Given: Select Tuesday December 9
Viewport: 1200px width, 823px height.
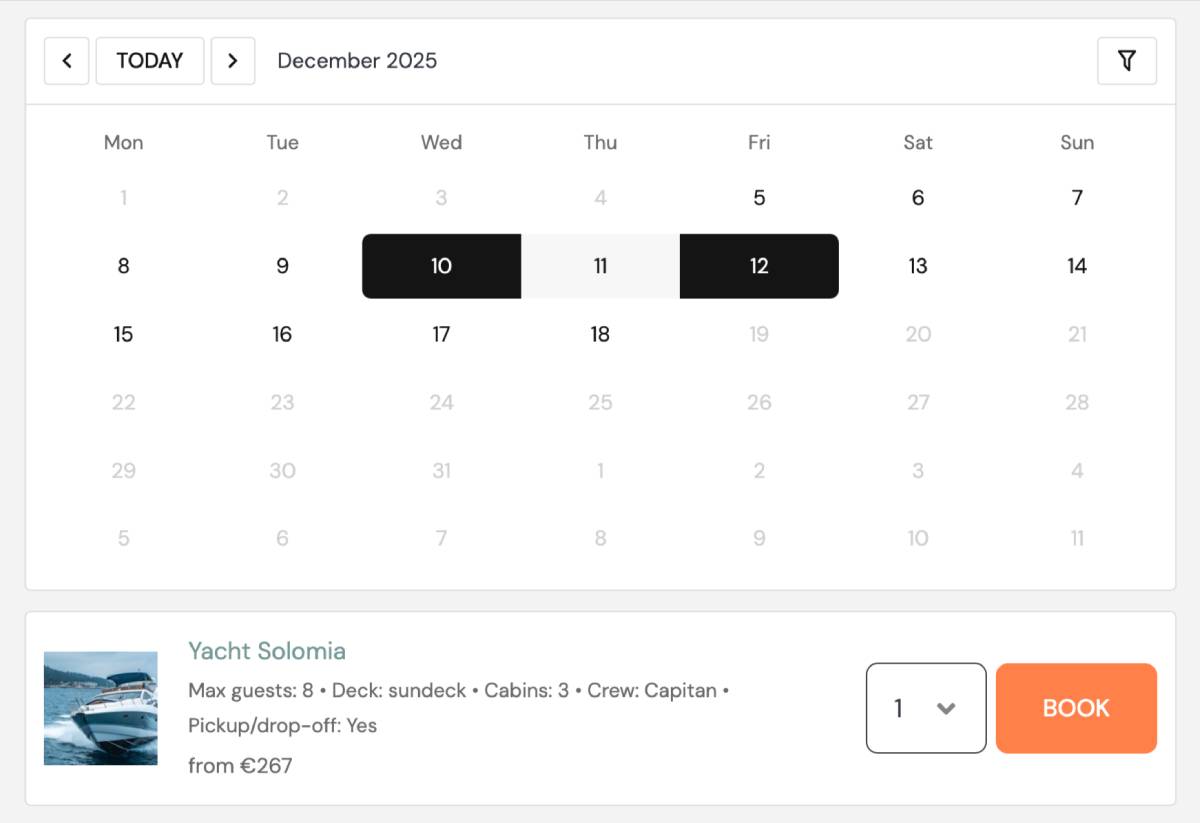Looking at the screenshot, I should point(282,266).
